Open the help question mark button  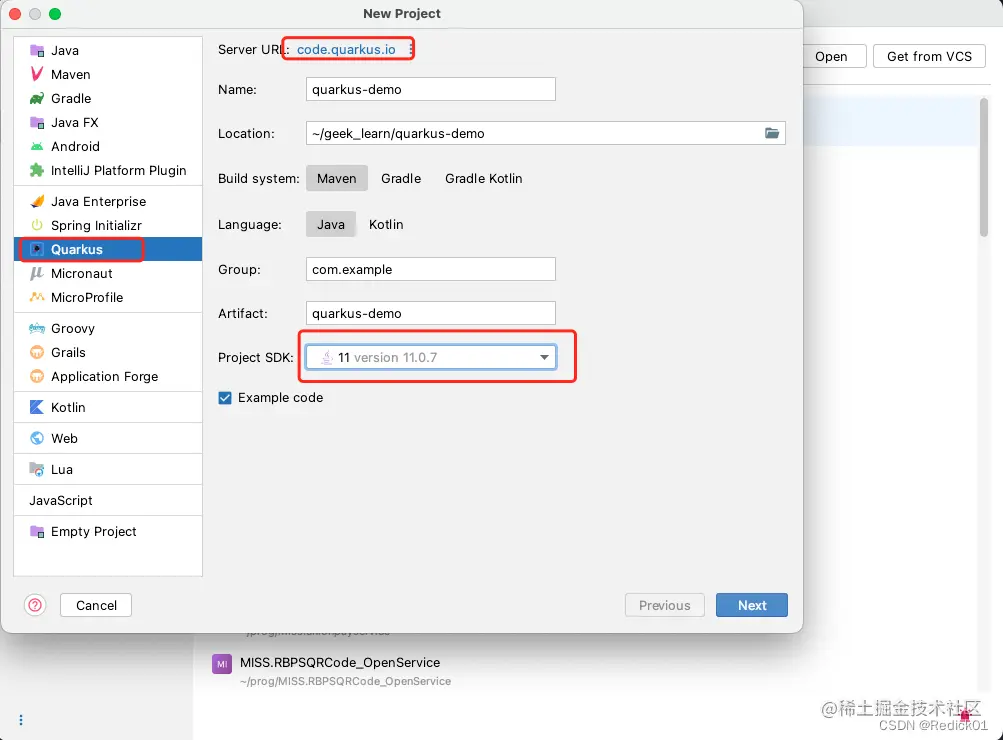[35, 605]
